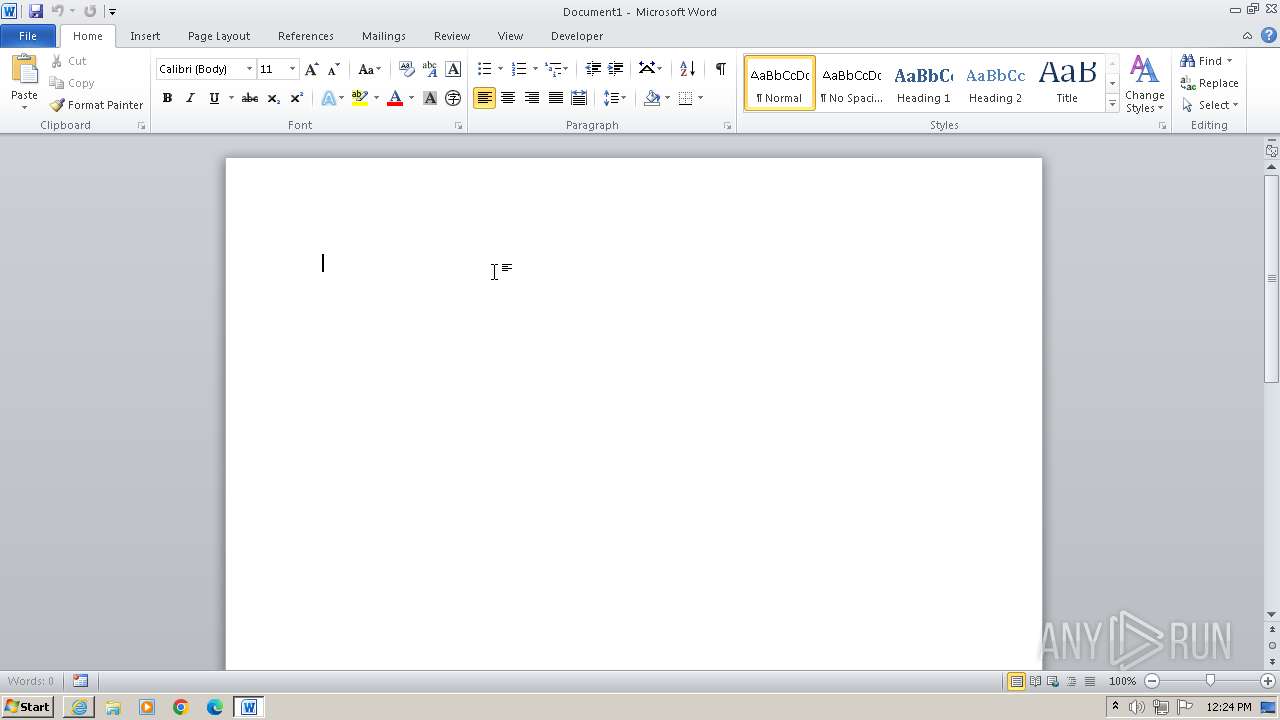
Task: Click the Select button
Action: (x=1210, y=105)
